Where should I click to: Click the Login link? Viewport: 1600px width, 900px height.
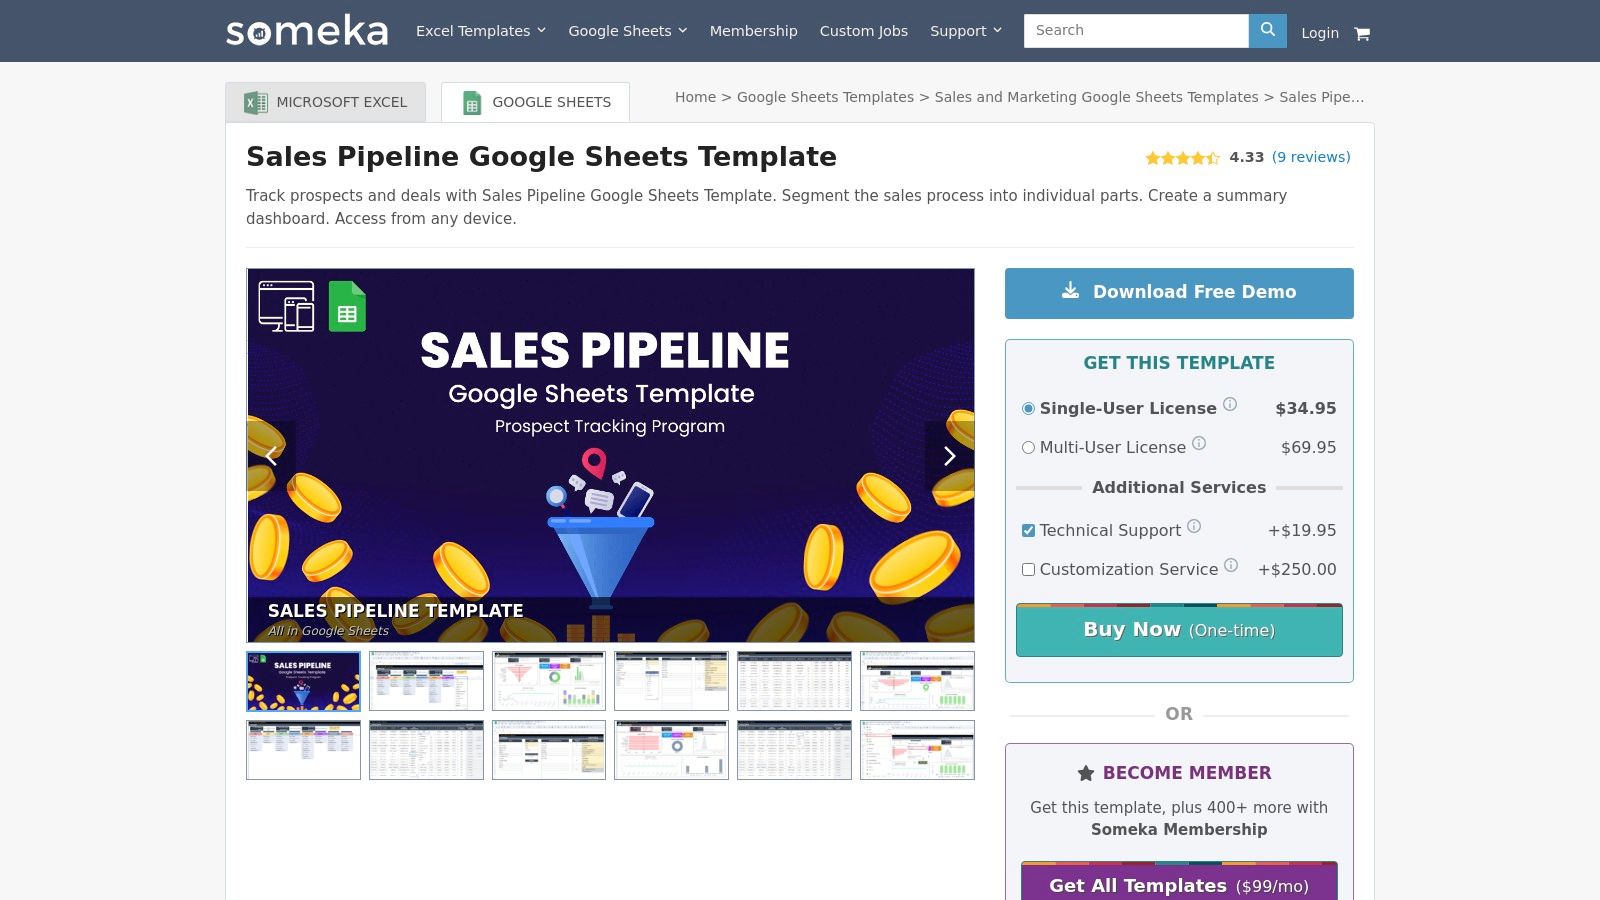(1320, 33)
